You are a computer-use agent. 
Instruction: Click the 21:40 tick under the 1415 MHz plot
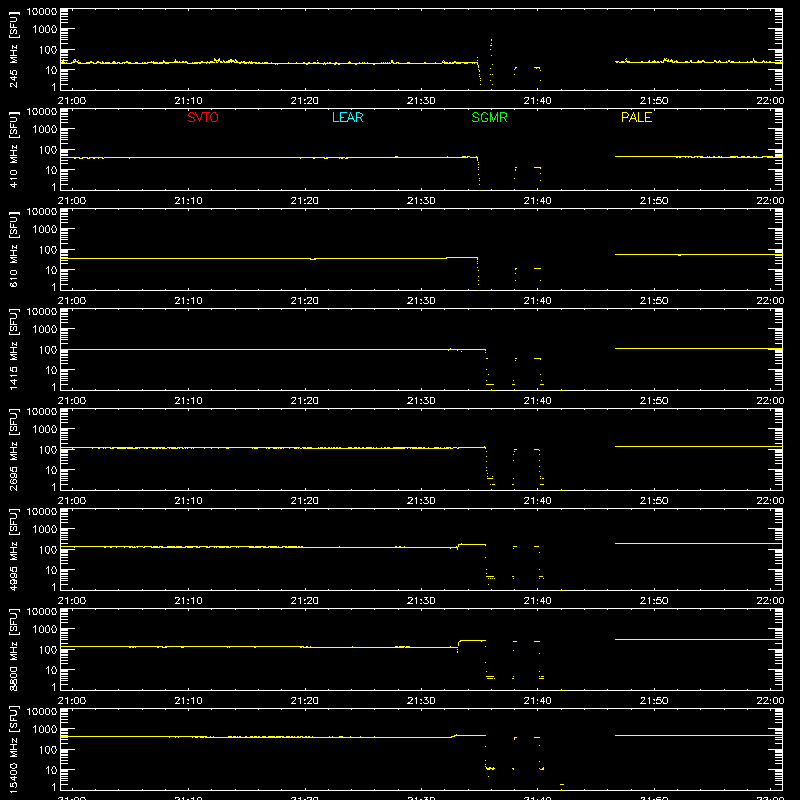pyautogui.click(x=537, y=401)
